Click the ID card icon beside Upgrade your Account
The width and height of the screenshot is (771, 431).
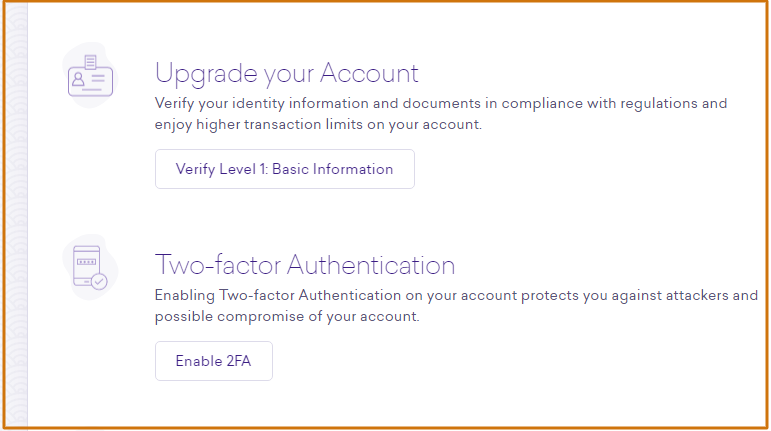point(90,76)
